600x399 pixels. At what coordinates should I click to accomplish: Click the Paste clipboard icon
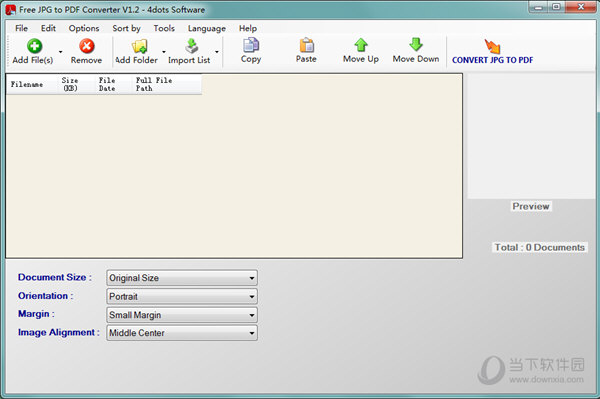[x=307, y=45]
